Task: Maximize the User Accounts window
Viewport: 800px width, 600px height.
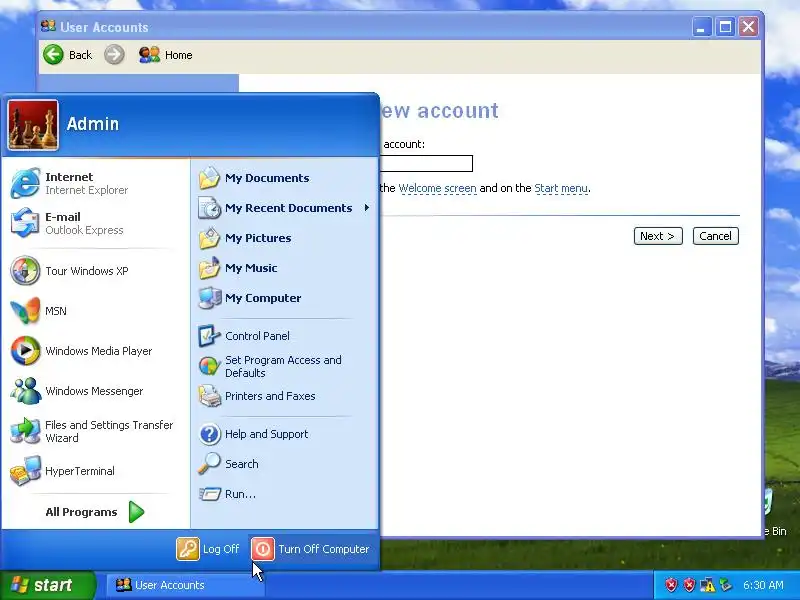Action: point(725,27)
